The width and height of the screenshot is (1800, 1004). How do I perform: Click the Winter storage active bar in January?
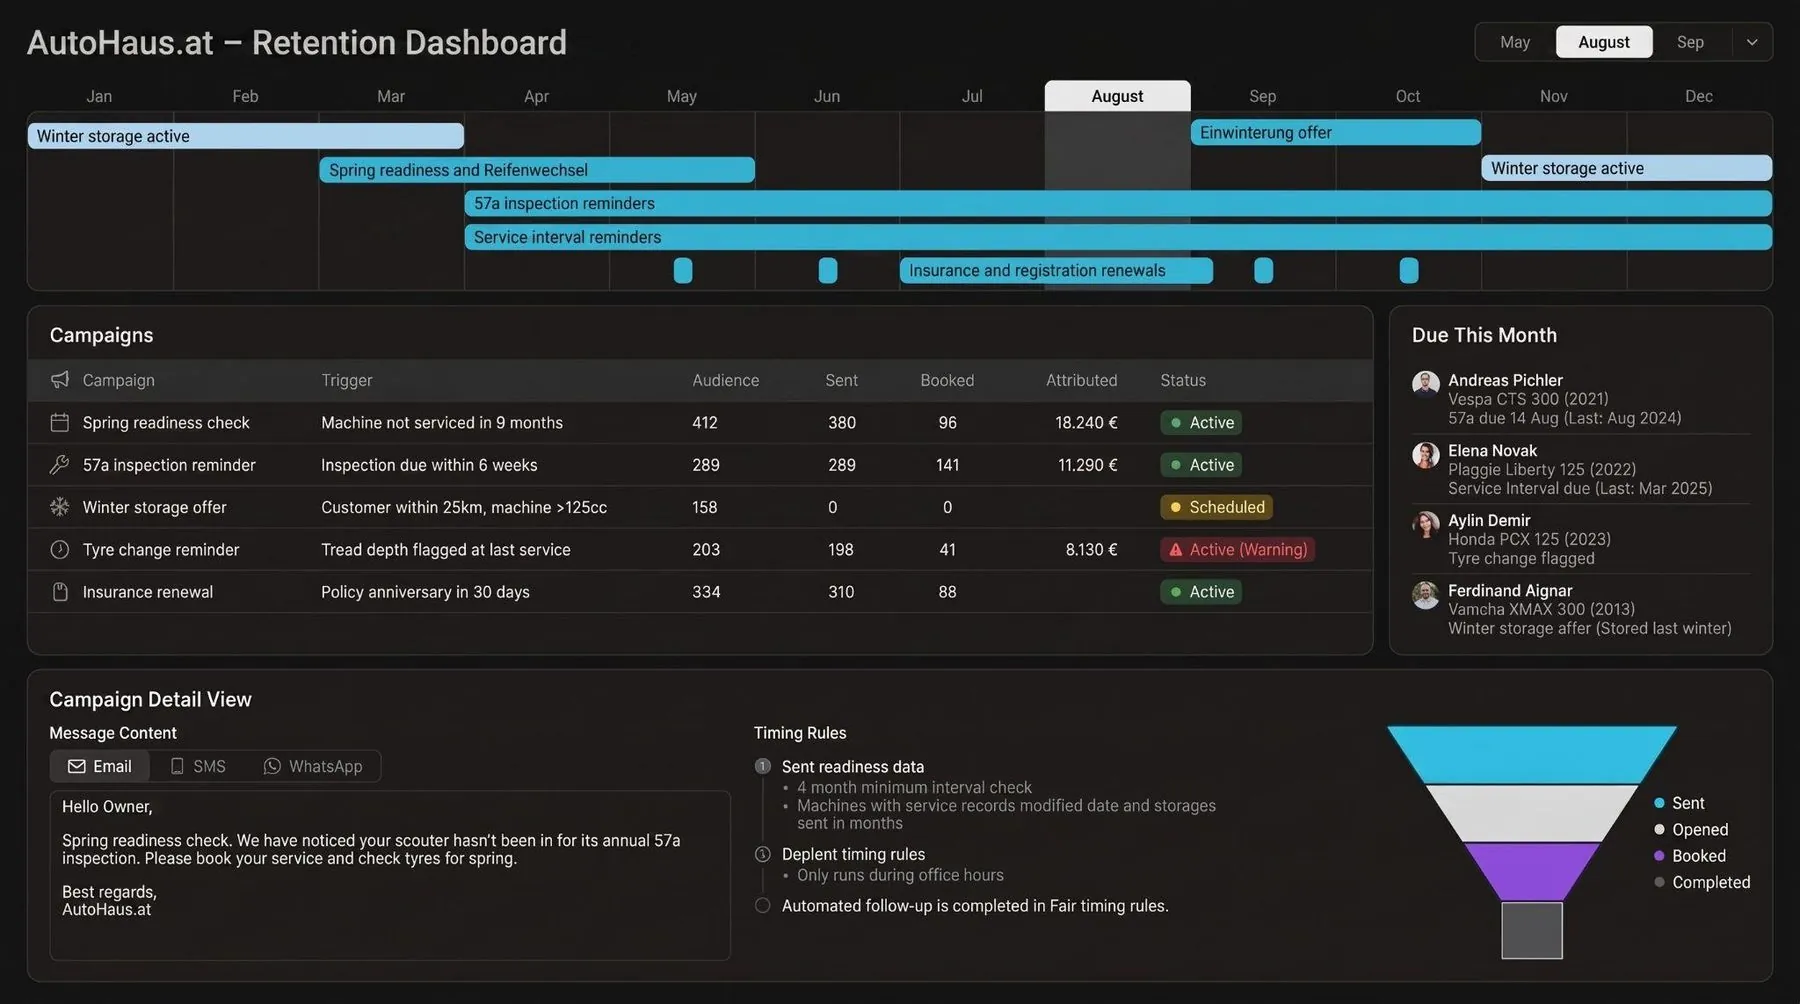pos(245,136)
